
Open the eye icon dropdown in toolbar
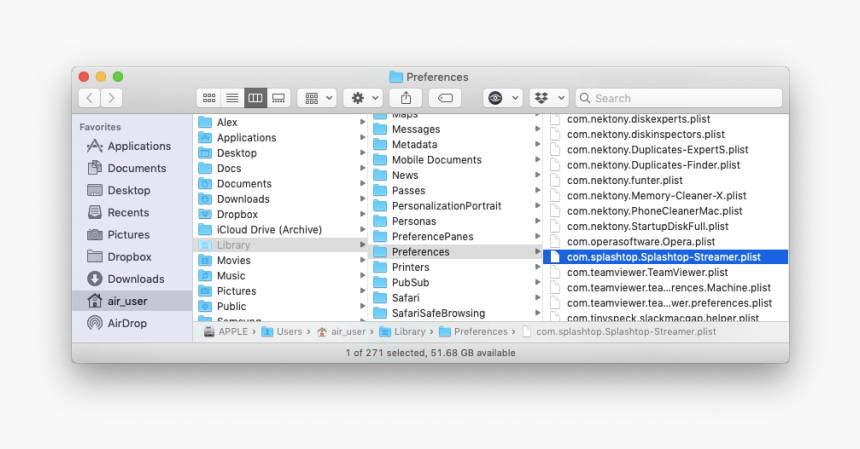[503, 98]
